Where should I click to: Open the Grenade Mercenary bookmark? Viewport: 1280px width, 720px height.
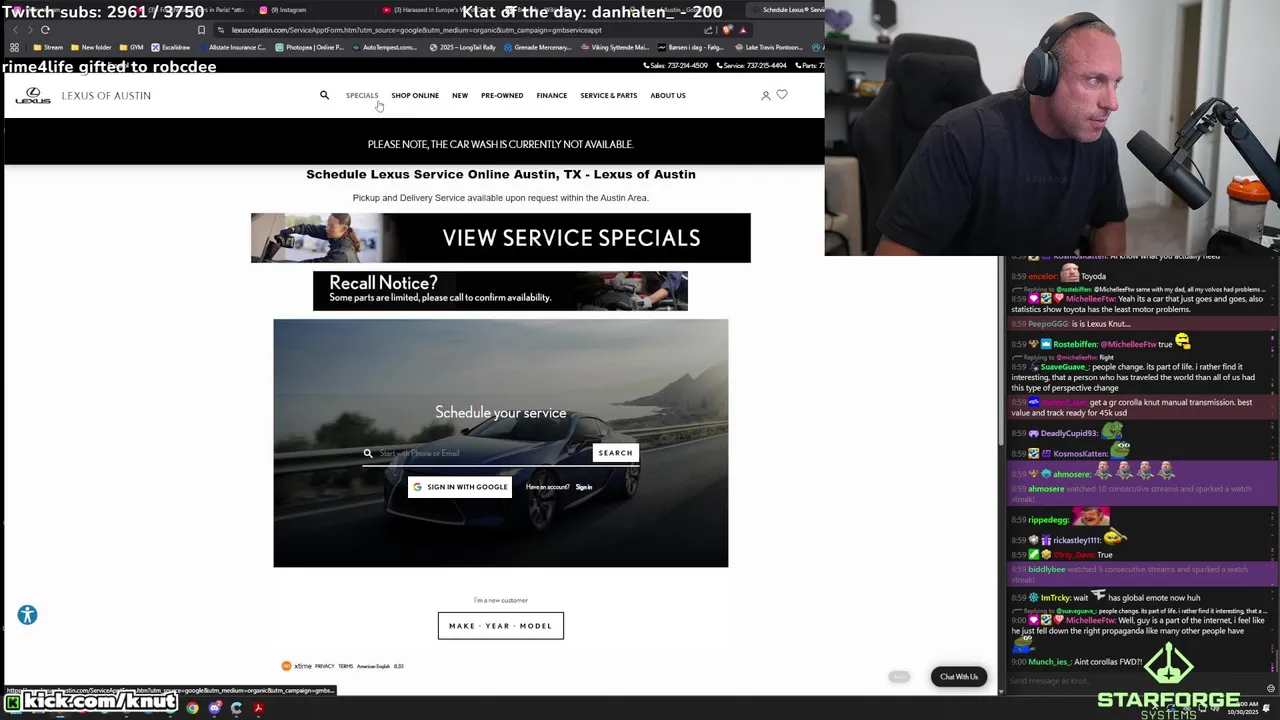pyautogui.click(x=538, y=47)
